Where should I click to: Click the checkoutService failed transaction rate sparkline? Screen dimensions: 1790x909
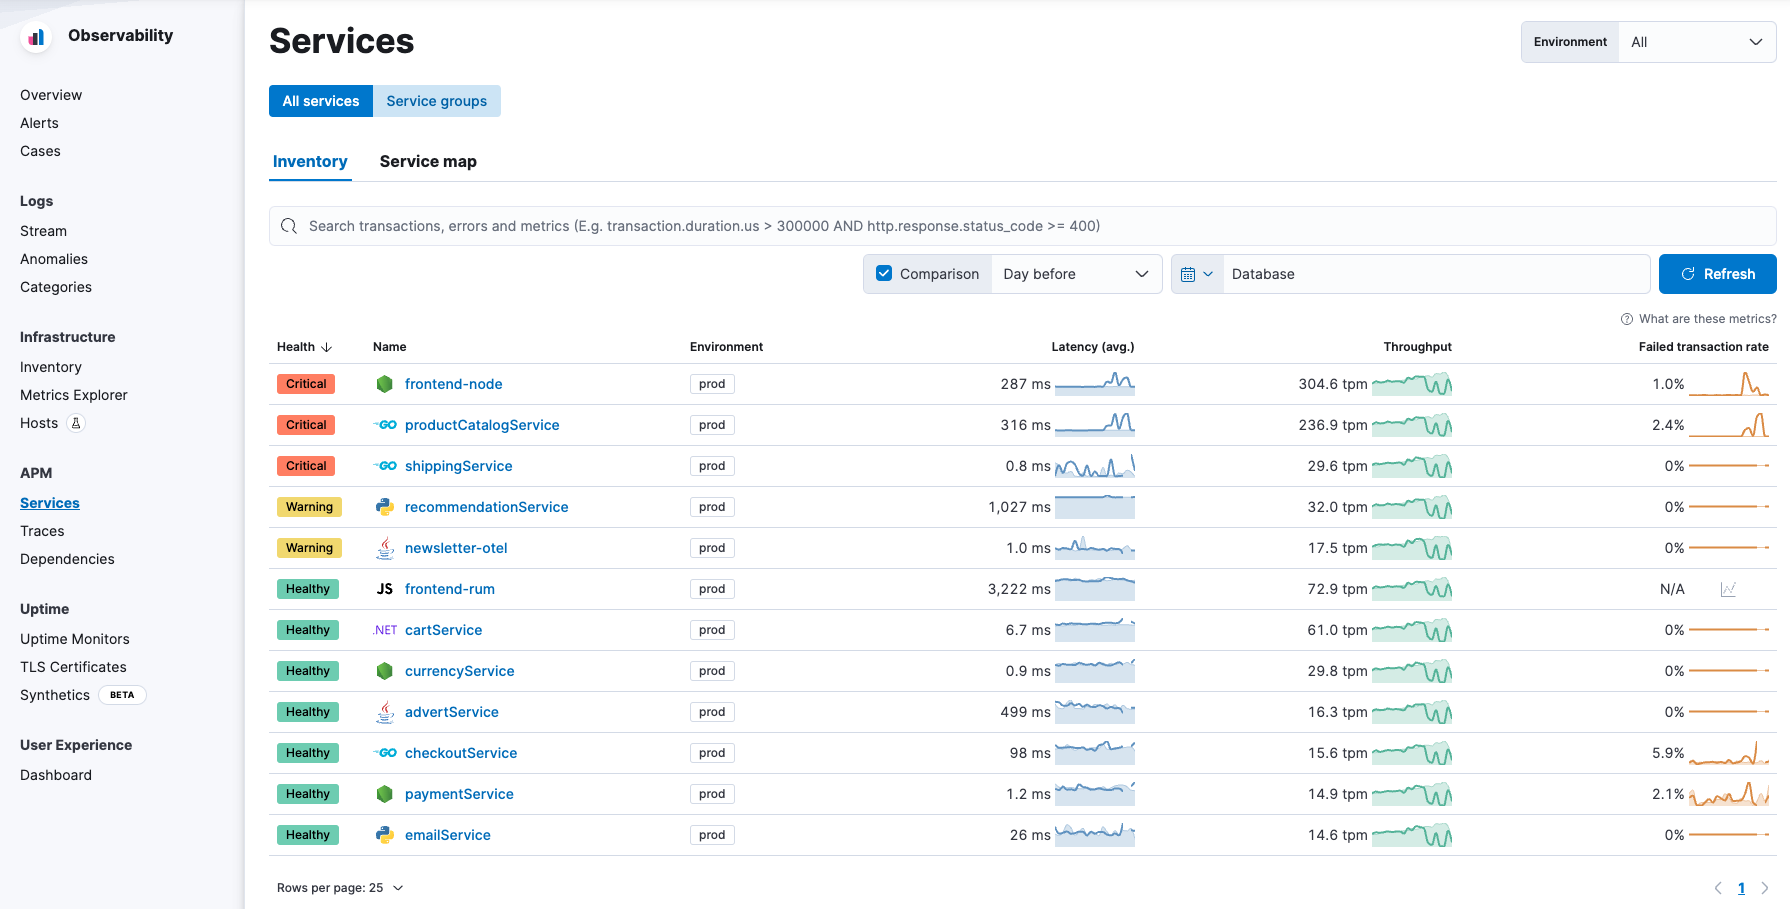pyautogui.click(x=1728, y=753)
